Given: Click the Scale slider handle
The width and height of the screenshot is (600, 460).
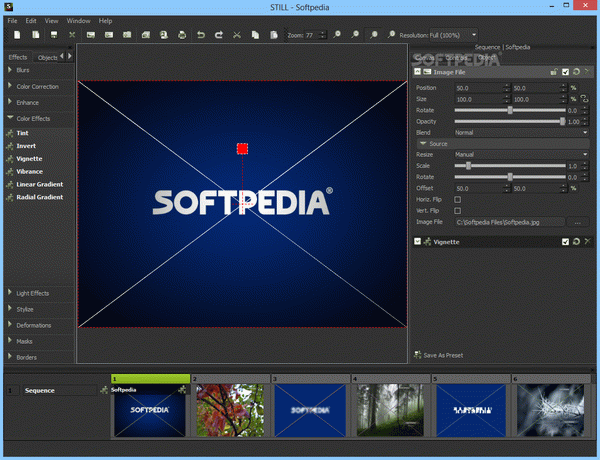Looking at the screenshot, I should point(468,166).
